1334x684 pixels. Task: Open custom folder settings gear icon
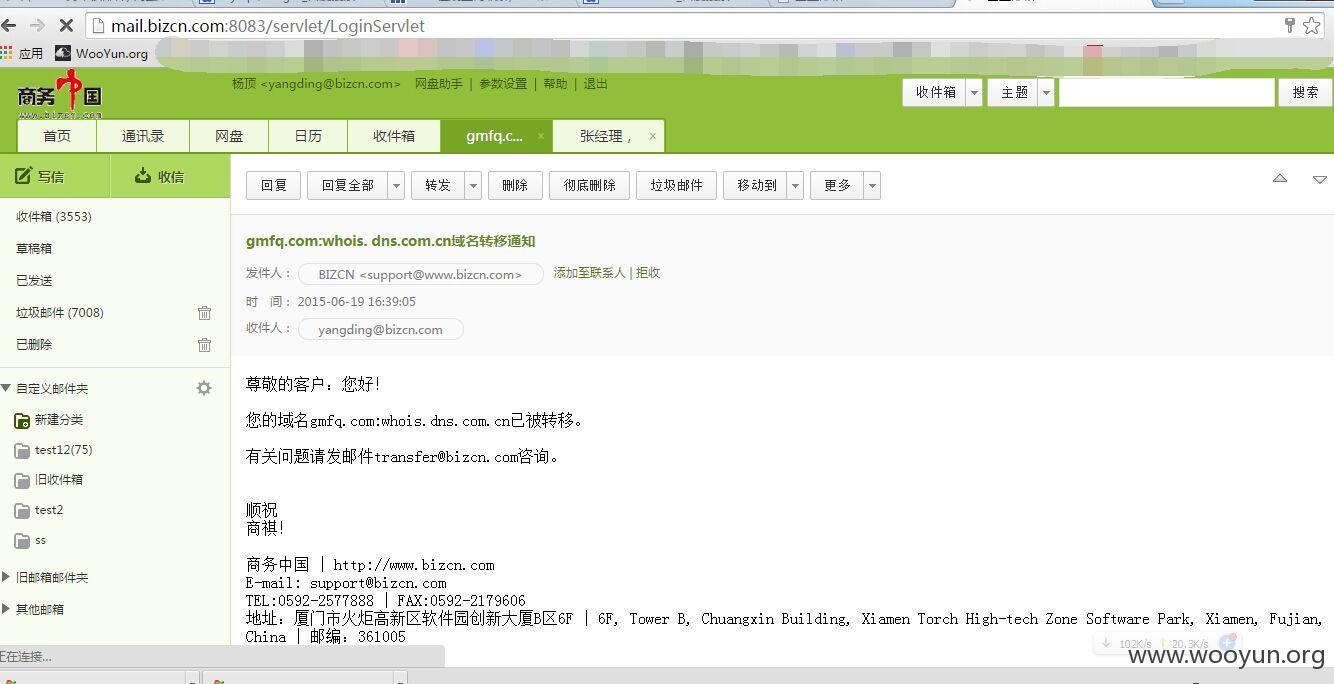click(x=204, y=388)
